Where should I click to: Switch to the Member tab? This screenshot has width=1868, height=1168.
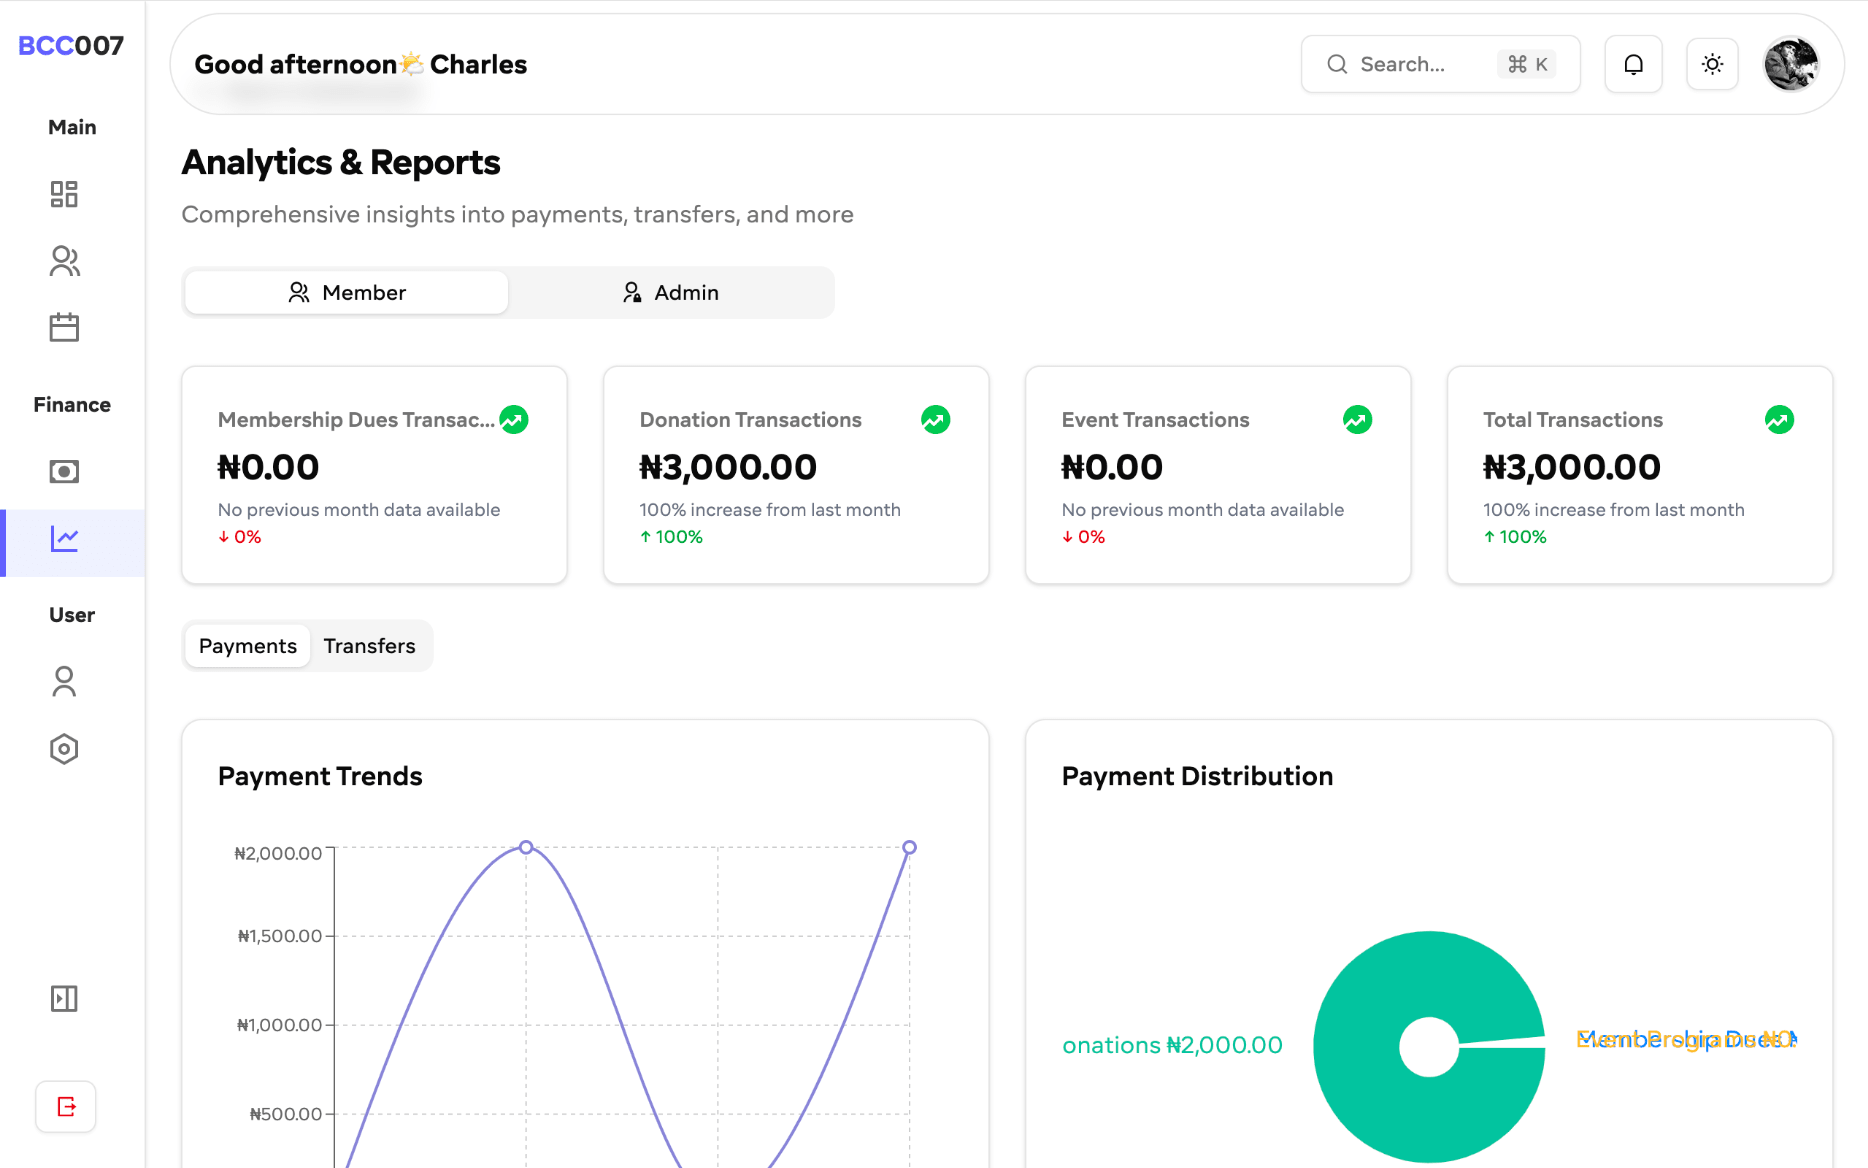(x=346, y=292)
